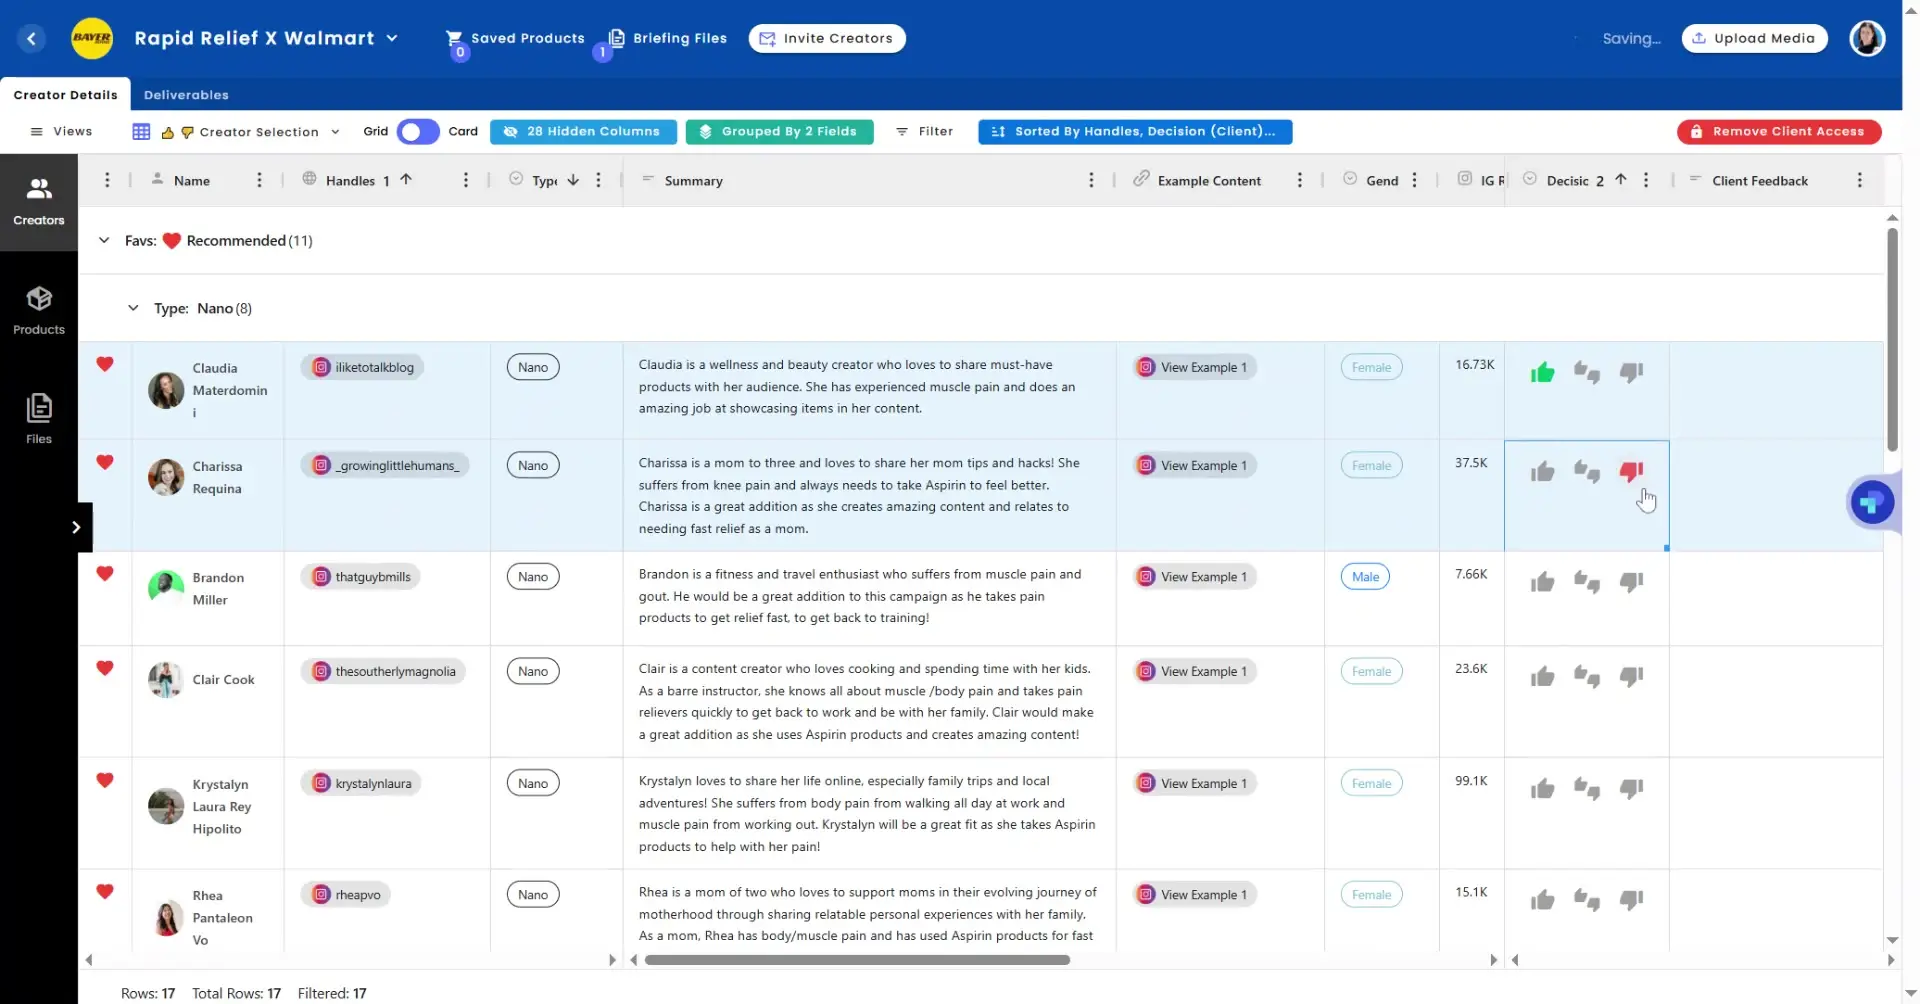The width and height of the screenshot is (1920, 1004).
Task: Collapse the Favs Recommended group
Action: pos(104,240)
